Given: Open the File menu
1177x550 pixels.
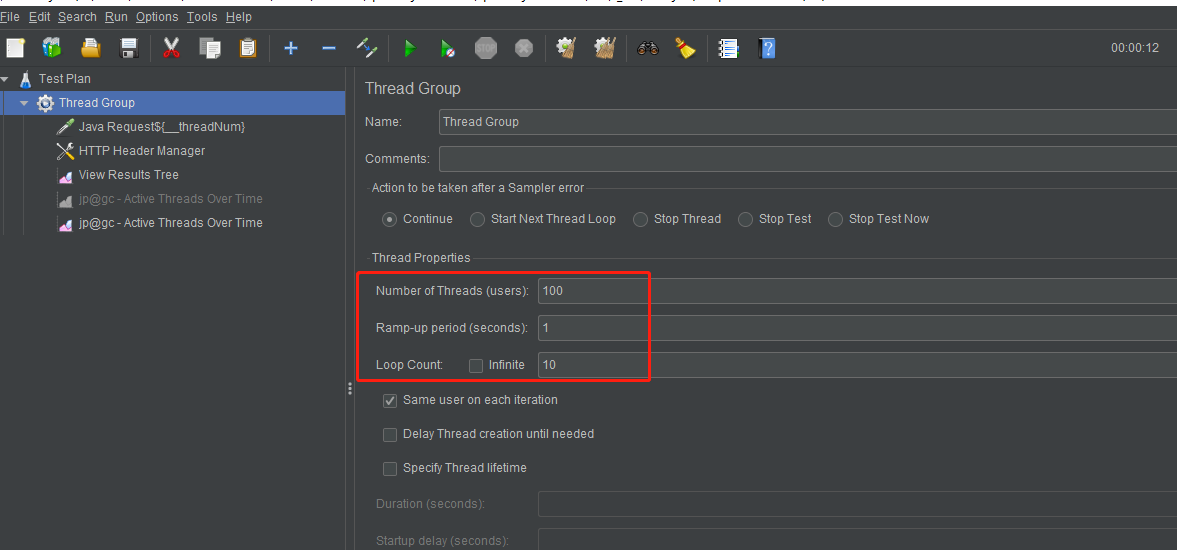Looking at the screenshot, I should tap(10, 17).
